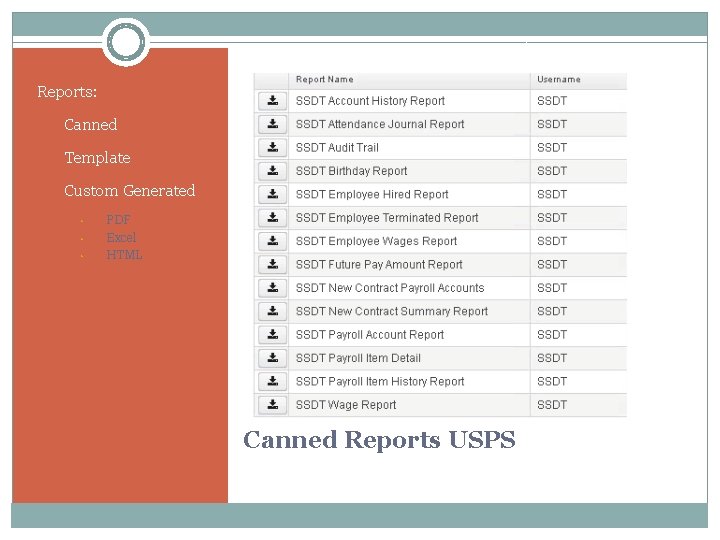Download the SSDT Account History Report
Viewport: 720px width, 540px height.
(272, 101)
